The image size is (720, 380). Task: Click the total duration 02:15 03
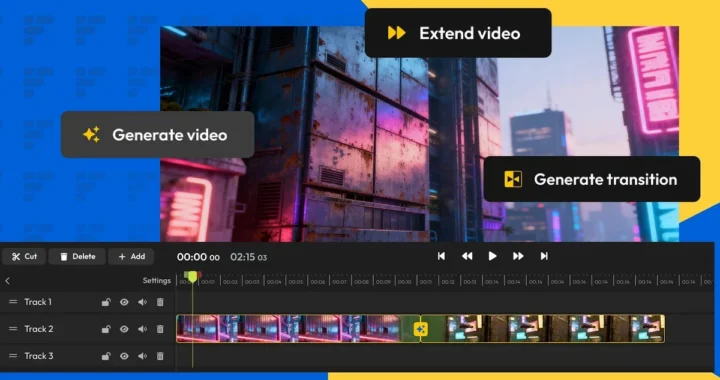[248, 257]
